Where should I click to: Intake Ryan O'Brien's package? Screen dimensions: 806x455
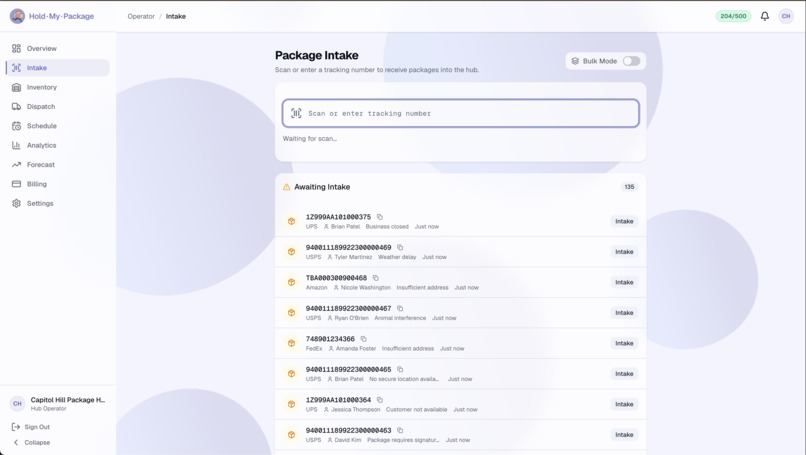[x=624, y=313]
